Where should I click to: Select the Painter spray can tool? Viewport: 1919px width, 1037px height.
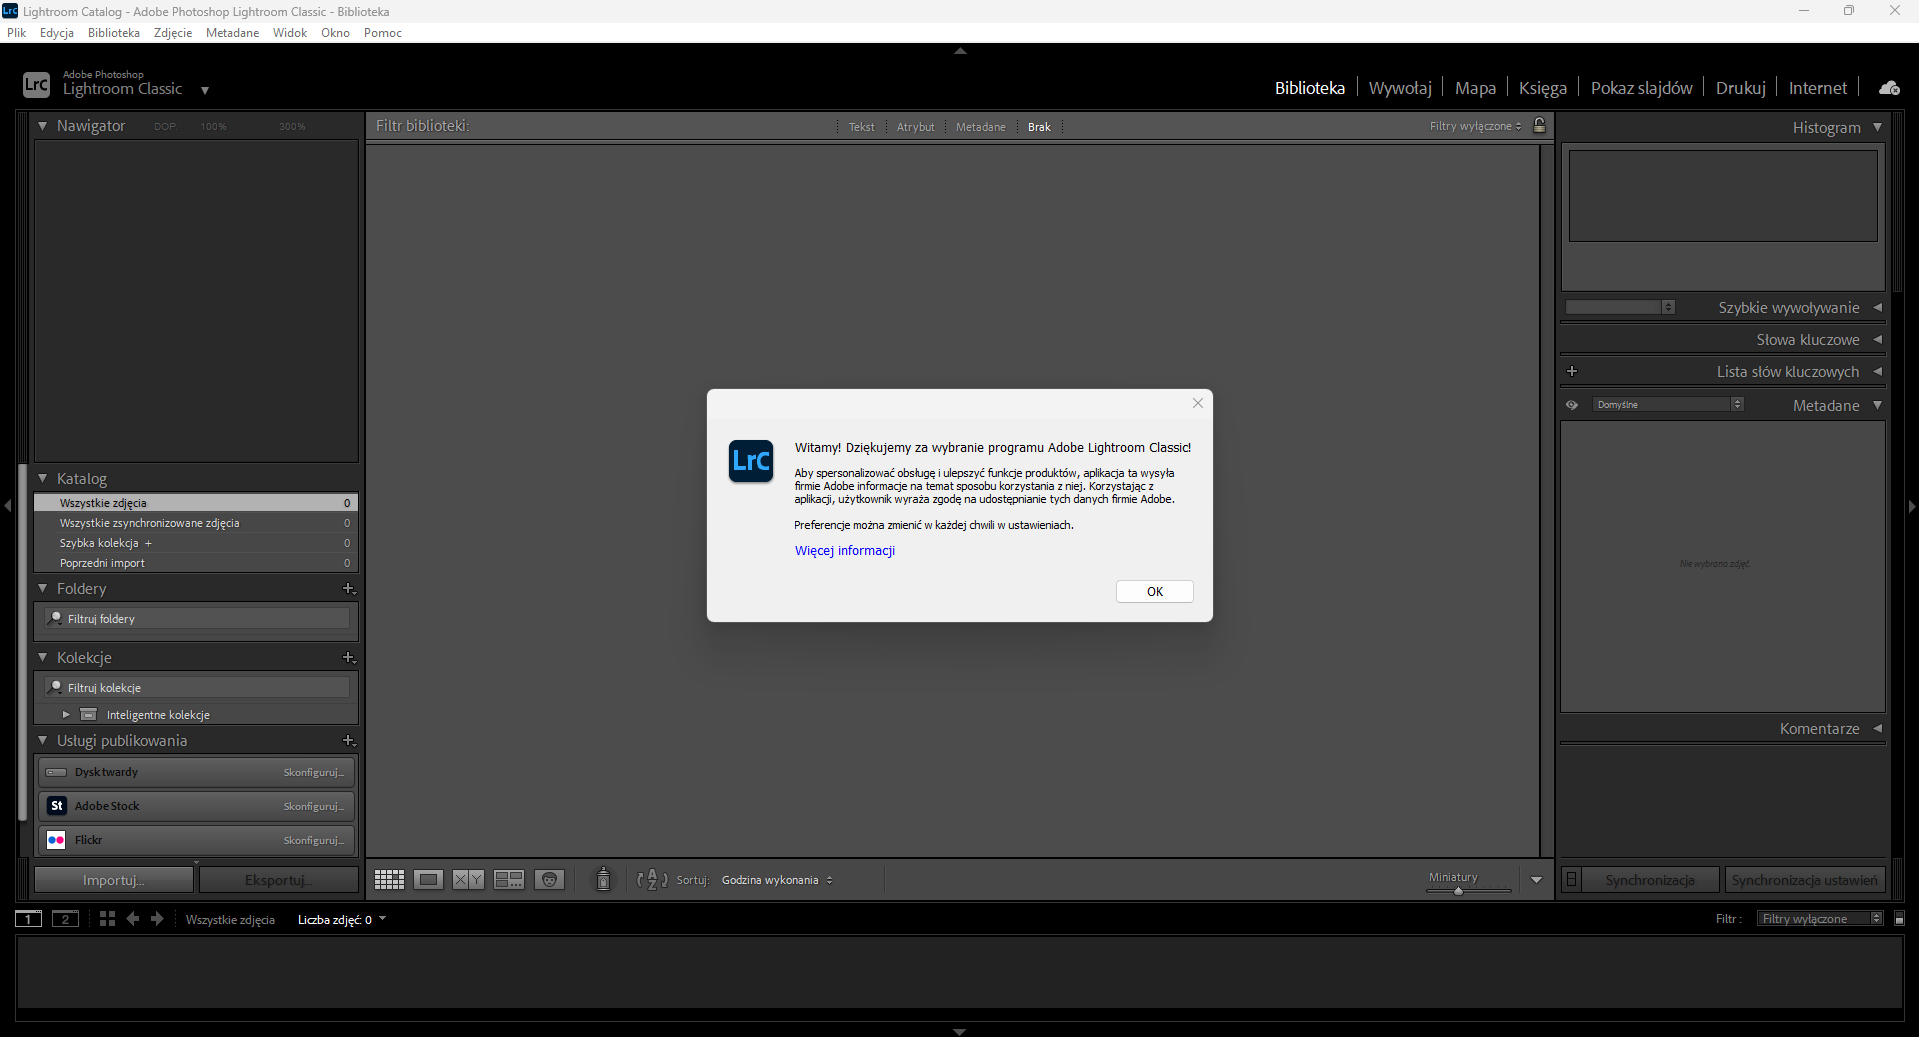[603, 879]
